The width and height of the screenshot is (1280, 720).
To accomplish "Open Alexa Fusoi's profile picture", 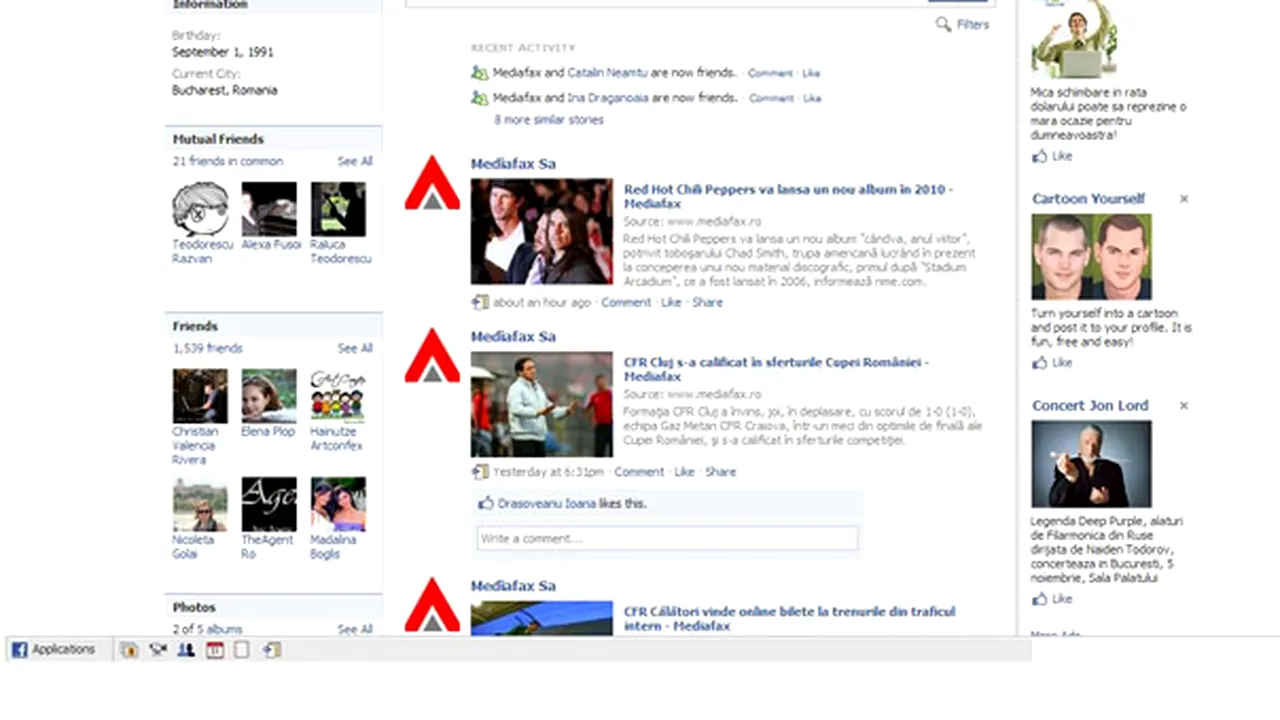I will tap(269, 209).
